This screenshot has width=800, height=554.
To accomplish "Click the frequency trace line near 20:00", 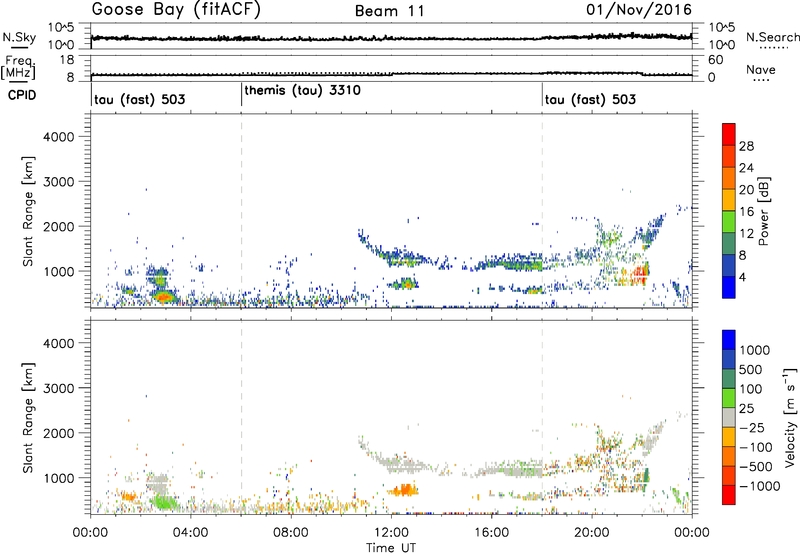I will (591, 73).
